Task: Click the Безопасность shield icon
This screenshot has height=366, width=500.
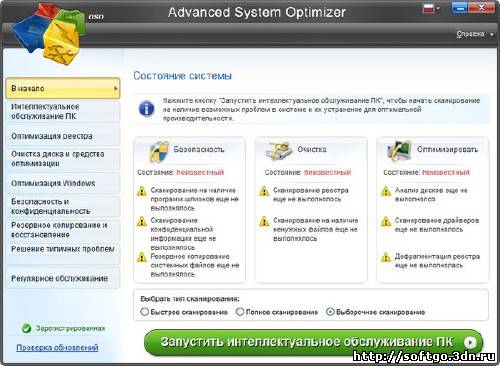Action: 159,152
